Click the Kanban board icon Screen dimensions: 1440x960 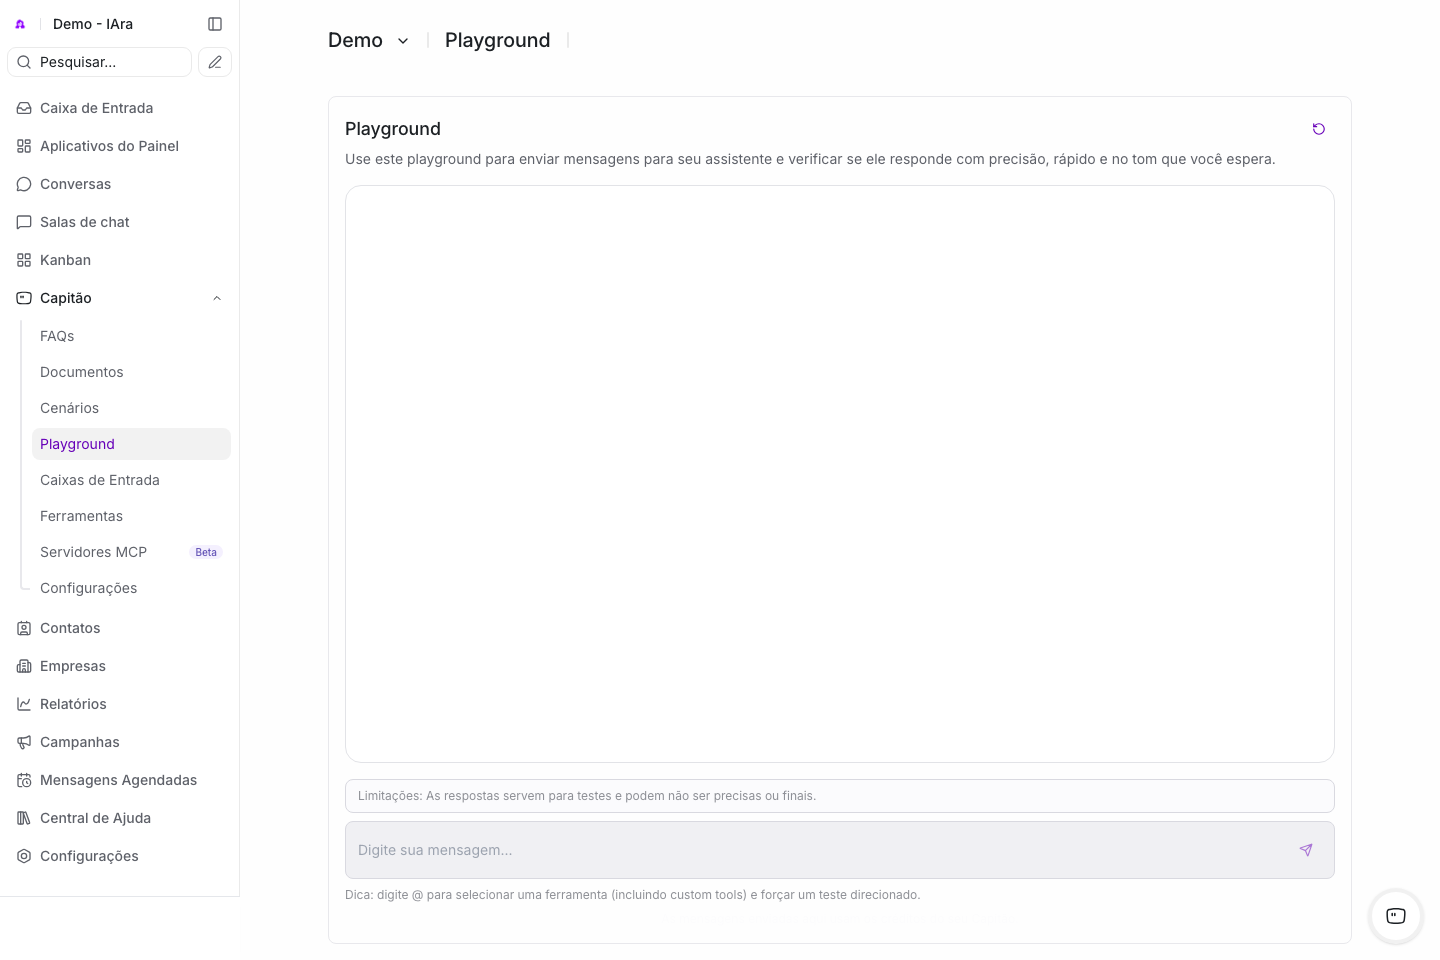click(x=24, y=260)
